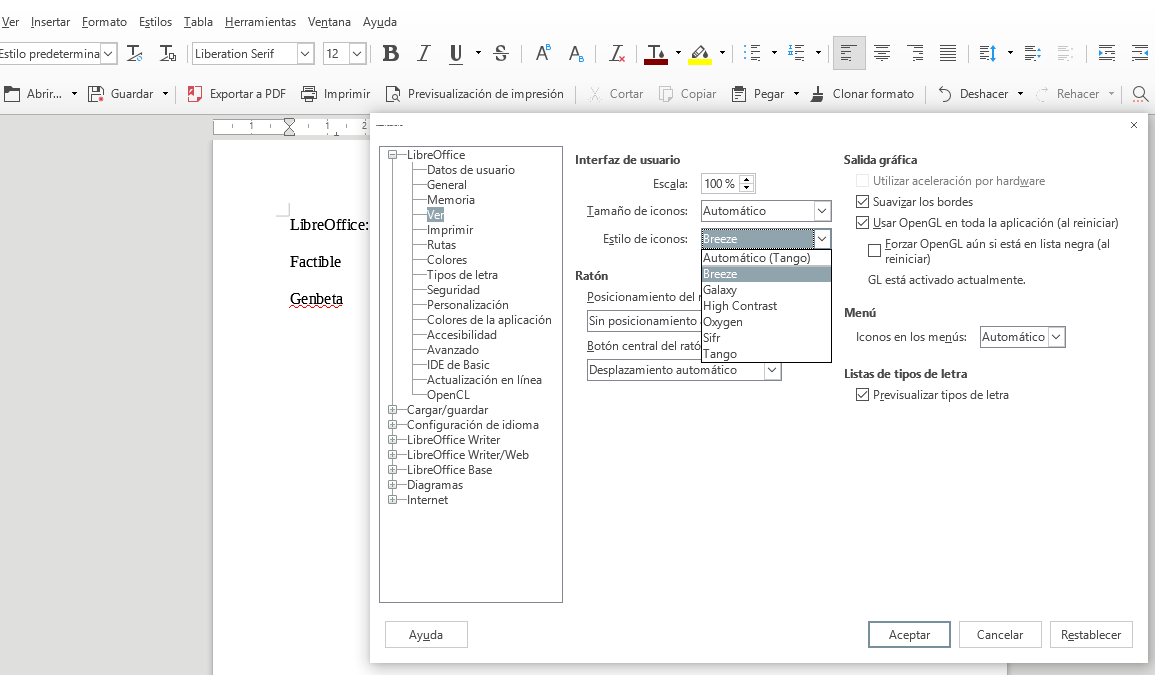Select the Clonar formato tool
Image resolution: width=1155 pixels, height=675 pixels.
[x=863, y=93]
